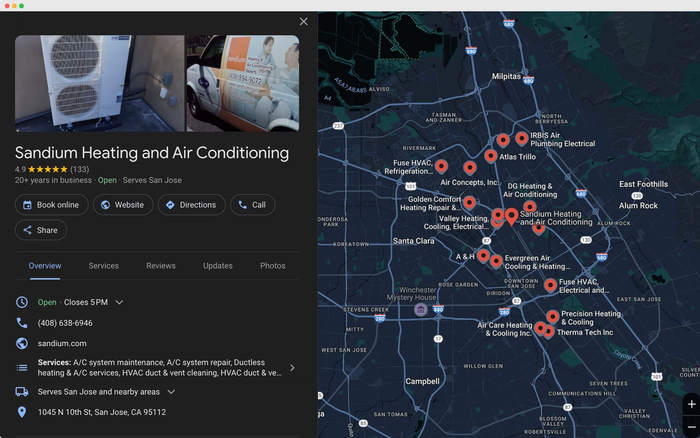Select the Atlas Trillo map pin
This screenshot has height=438, width=700.
[x=491, y=156]
